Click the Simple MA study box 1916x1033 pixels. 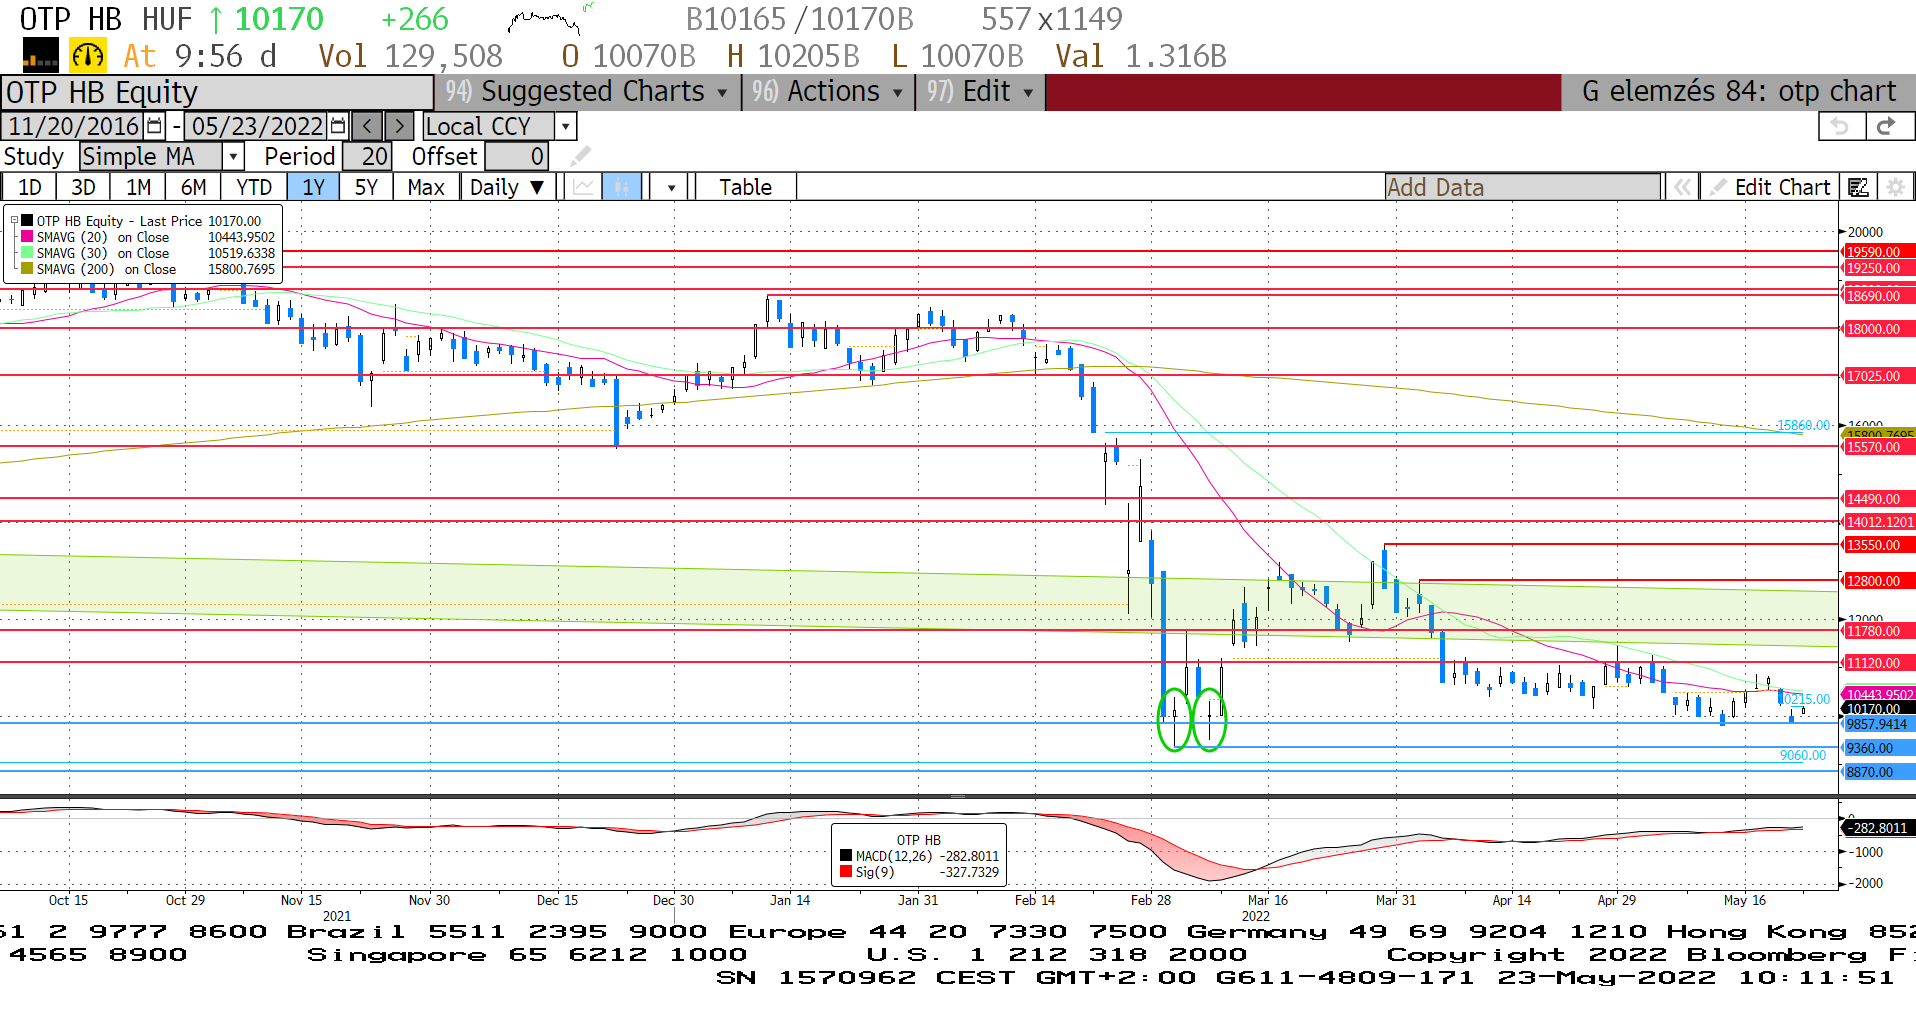point(151,156)
